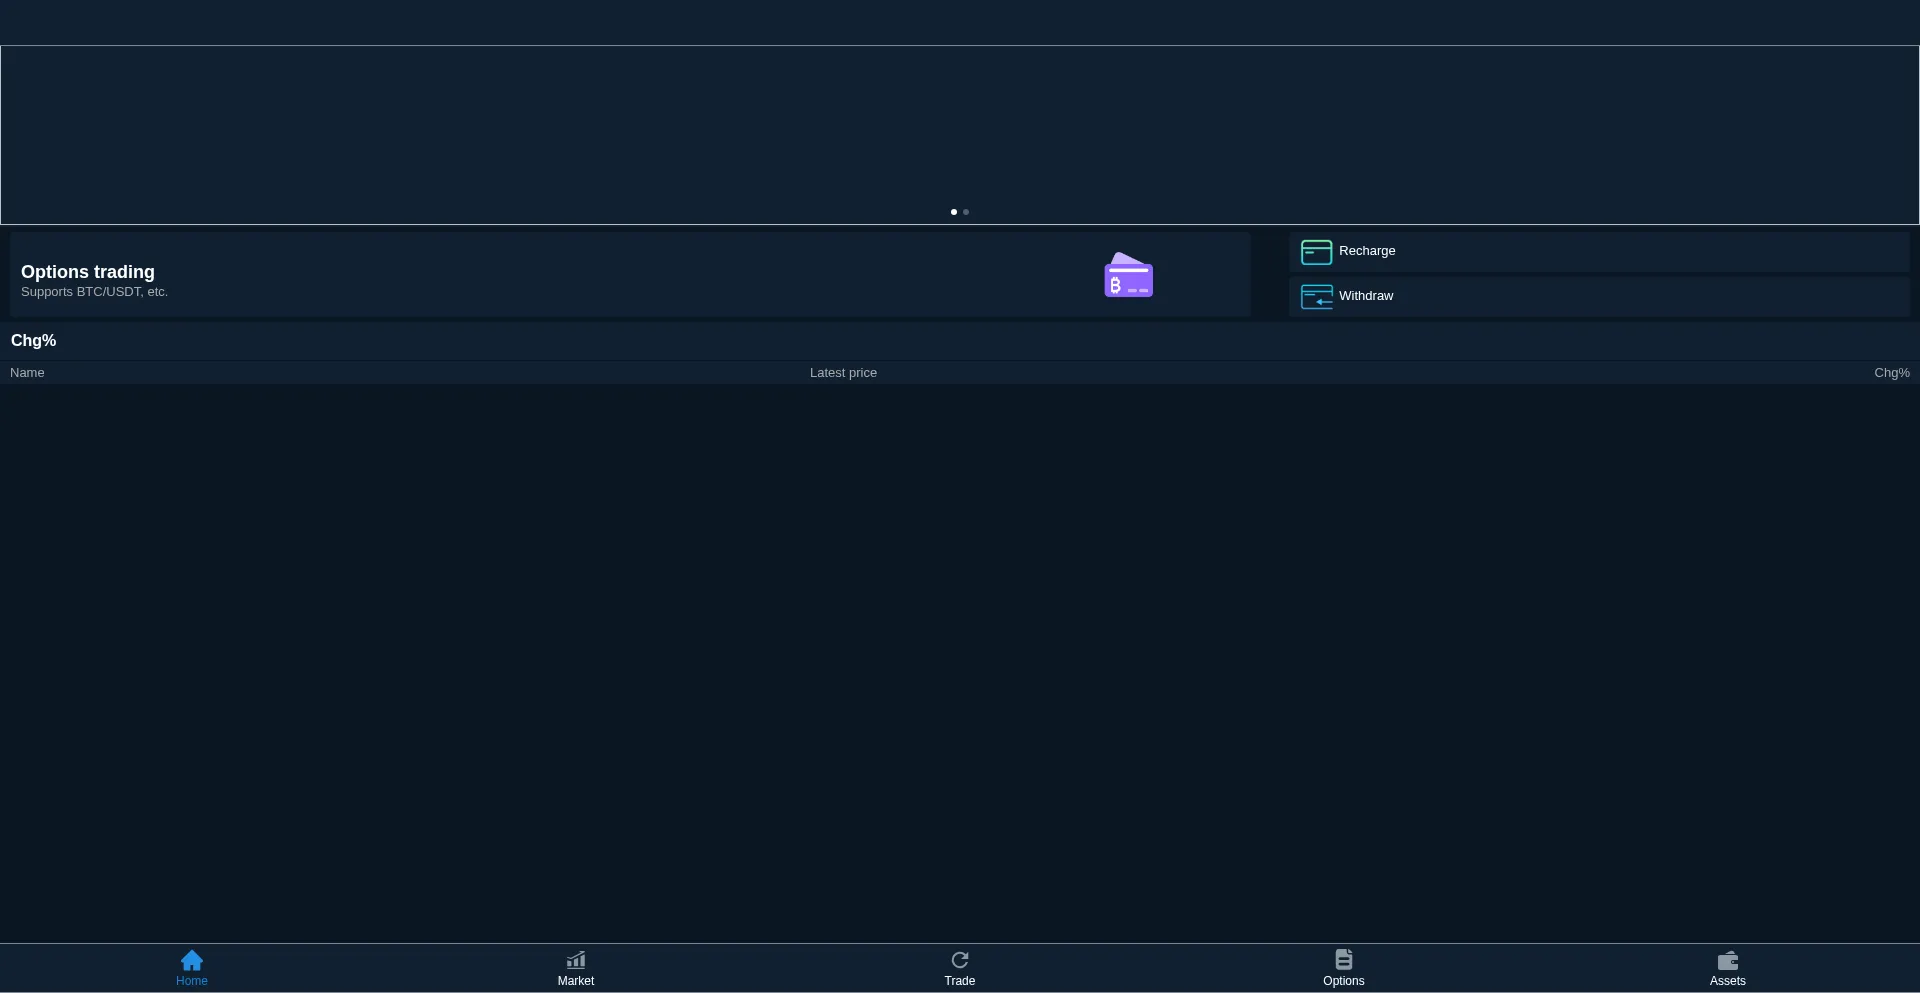Image resolution: width=1920 pixels, height=993 pixels.
Task: Sort by the Name column header
Action: (27, 373)
